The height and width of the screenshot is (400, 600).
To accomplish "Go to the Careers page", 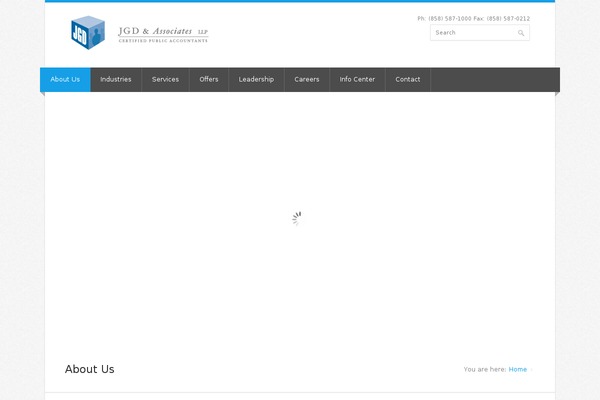I will (307, 80).
